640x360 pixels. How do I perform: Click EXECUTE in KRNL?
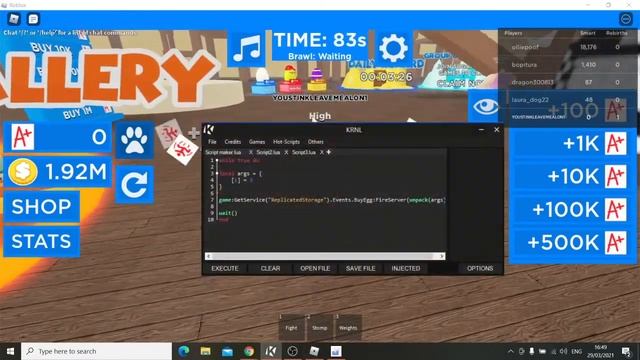[x=225, y=268]
